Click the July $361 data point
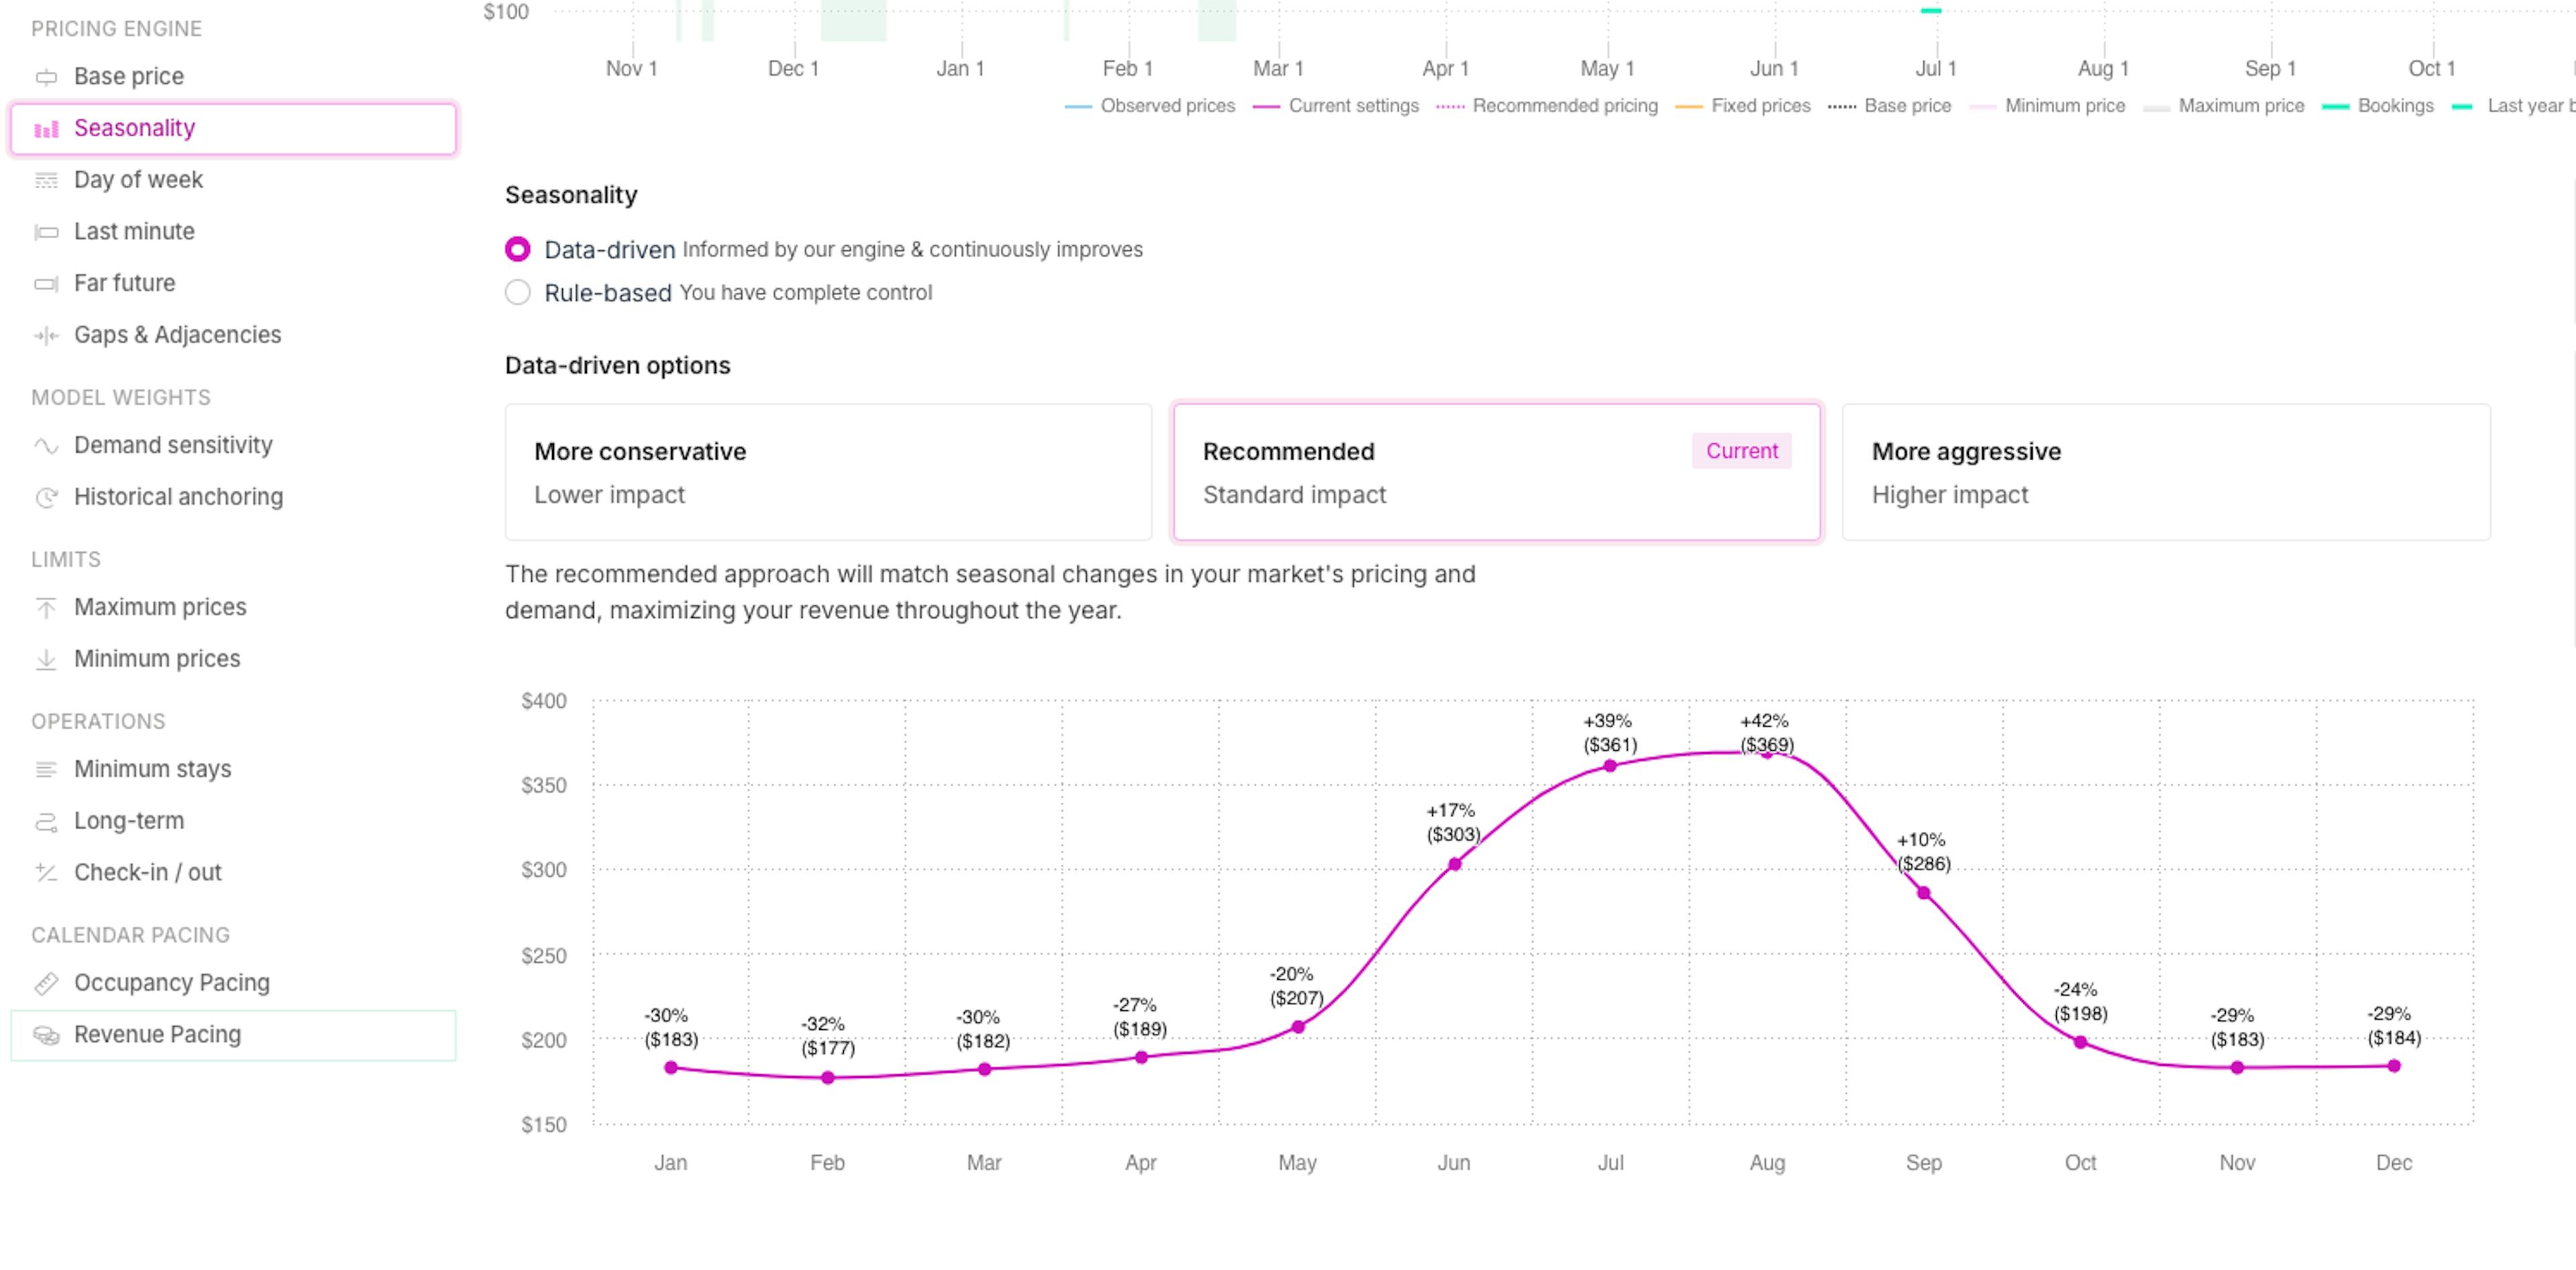 1610,766
